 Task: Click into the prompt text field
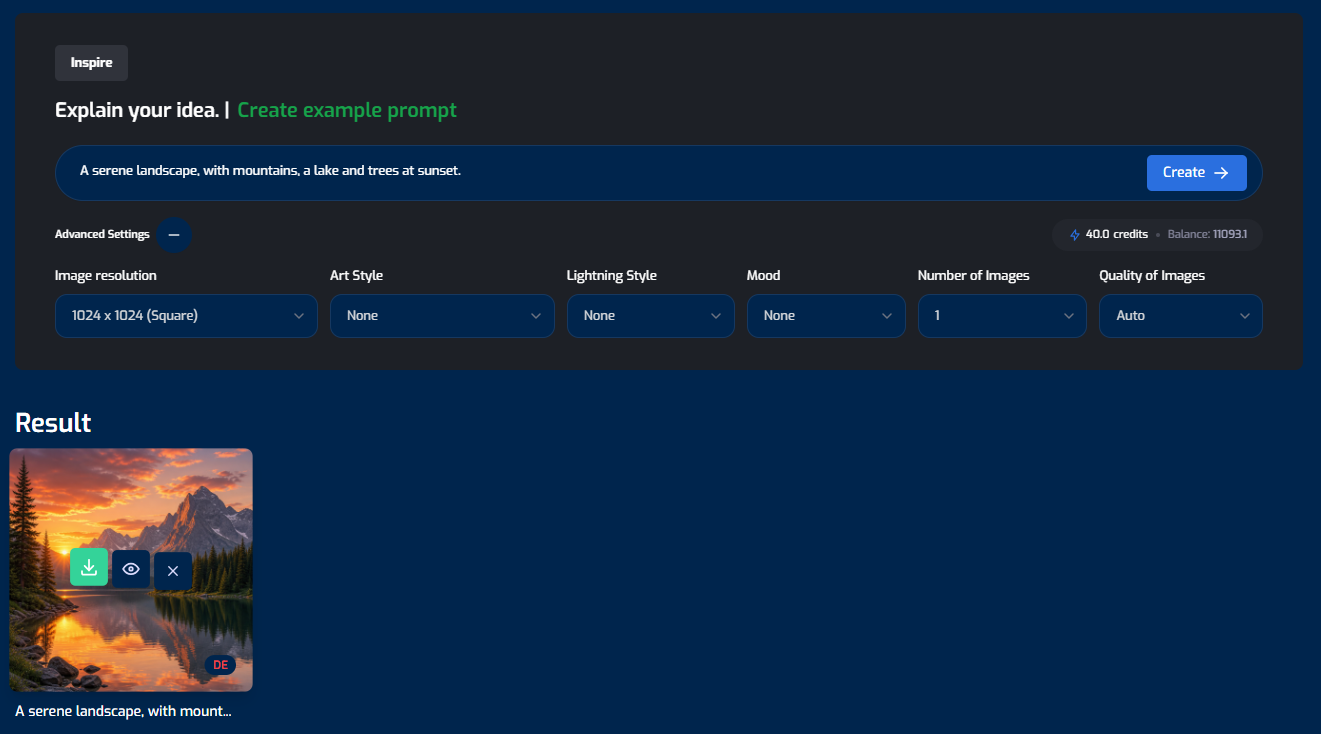coord(600,172)
